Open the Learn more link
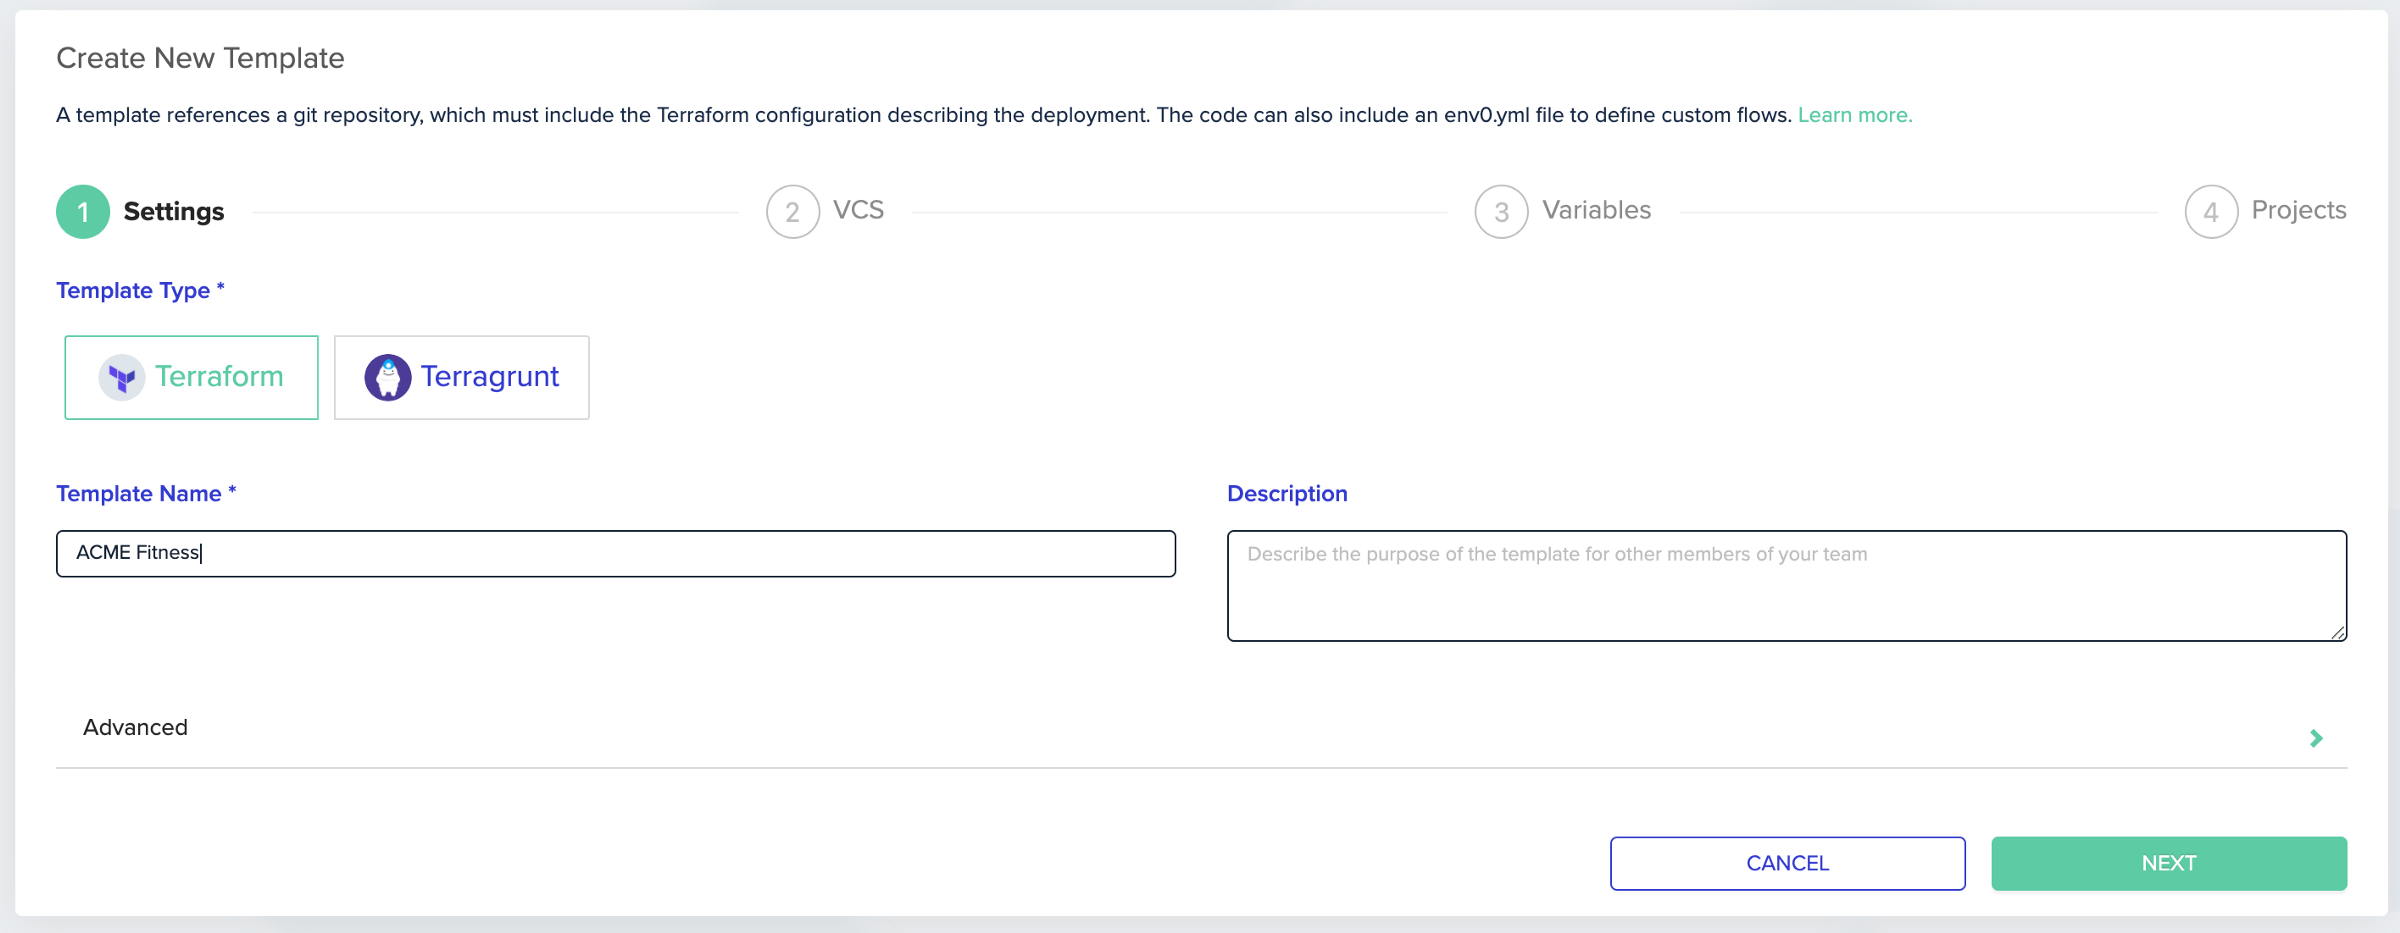This screenshot has height=933, width=2400. point(1854,114)
